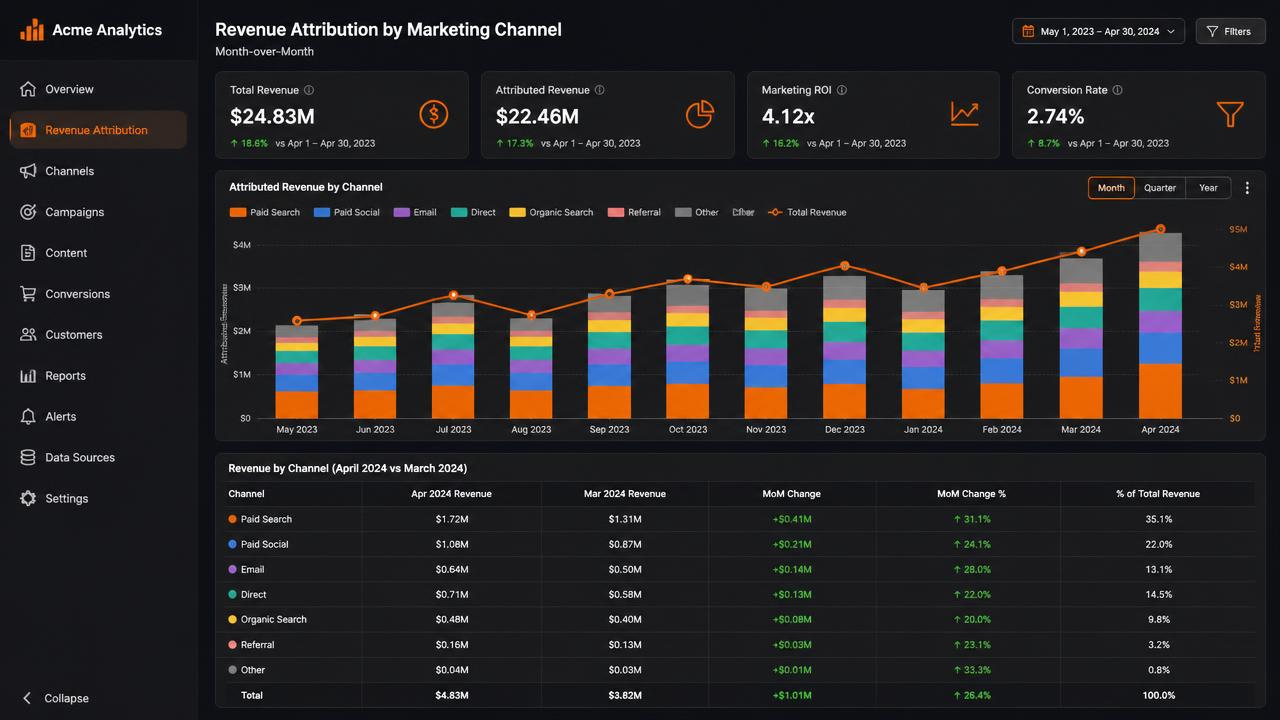Click the +$1.01M total MoM change
The image size is (1280, 720).
pos(792,695)
